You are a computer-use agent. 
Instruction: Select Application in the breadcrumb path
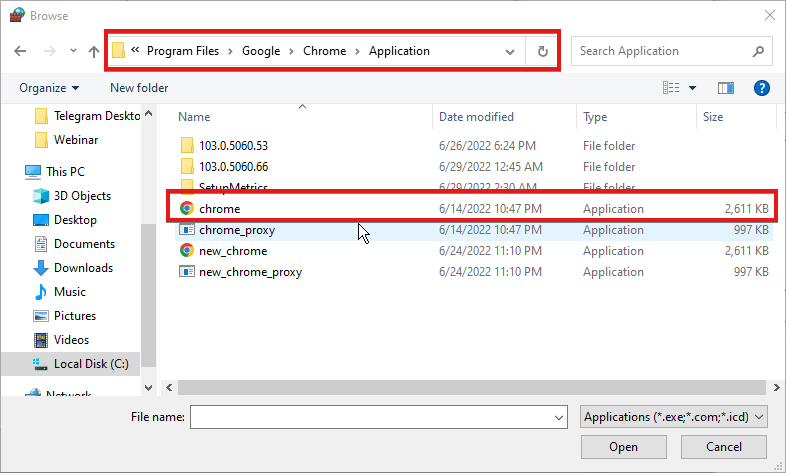point(399,51)
